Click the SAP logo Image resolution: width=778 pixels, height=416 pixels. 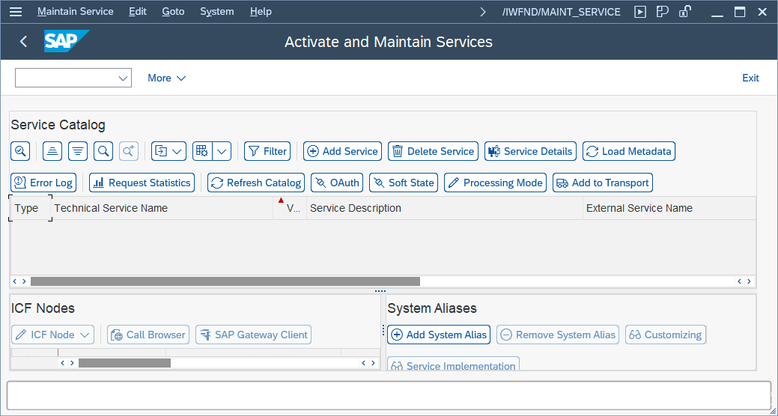point(66,42)
